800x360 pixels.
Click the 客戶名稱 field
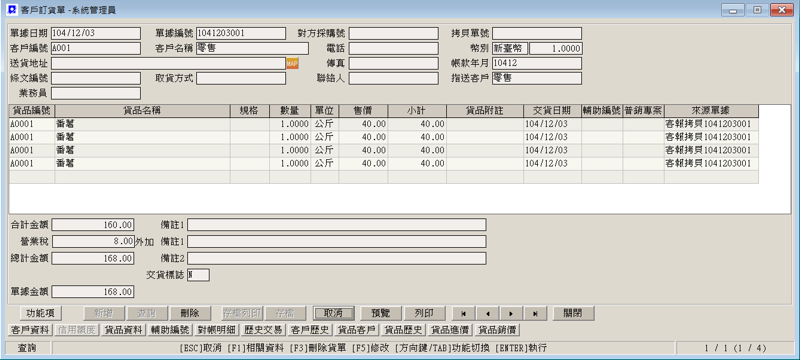pos(252,48)
